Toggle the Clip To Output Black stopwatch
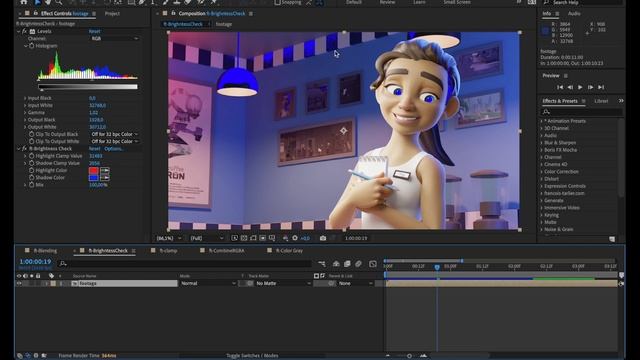This screenshot has height=360, width=640. [31, 134]
